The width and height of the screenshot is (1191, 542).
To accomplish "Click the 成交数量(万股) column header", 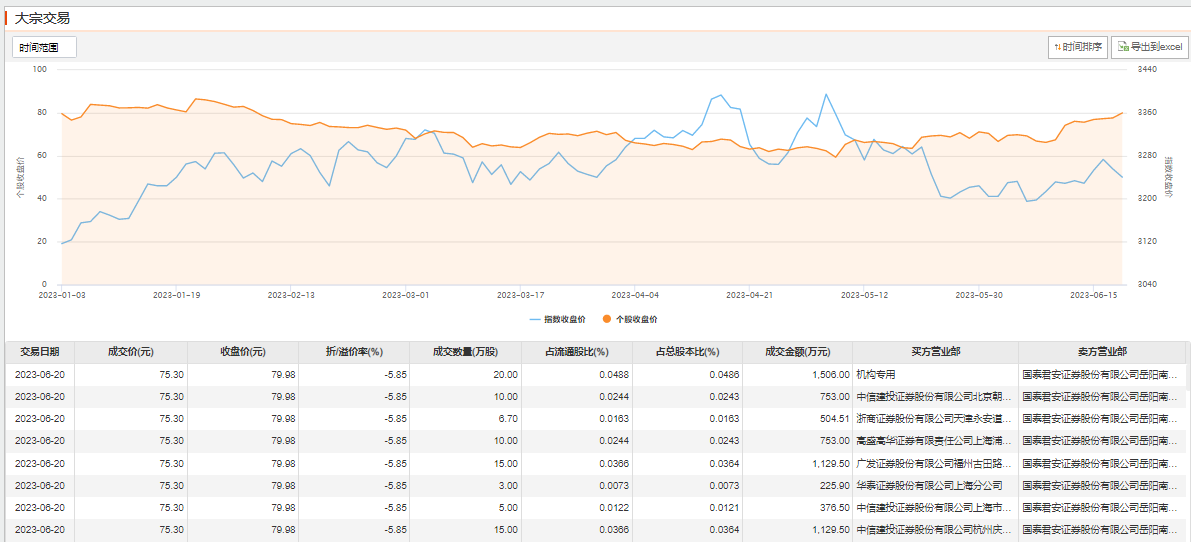I will (466, 352).
